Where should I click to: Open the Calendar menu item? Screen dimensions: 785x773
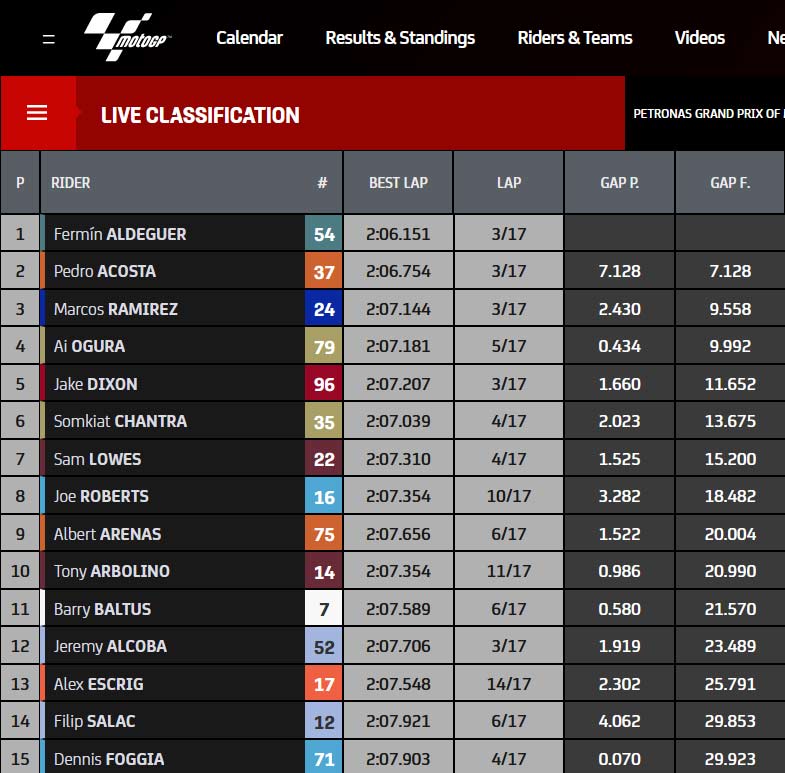coord(249,38)
